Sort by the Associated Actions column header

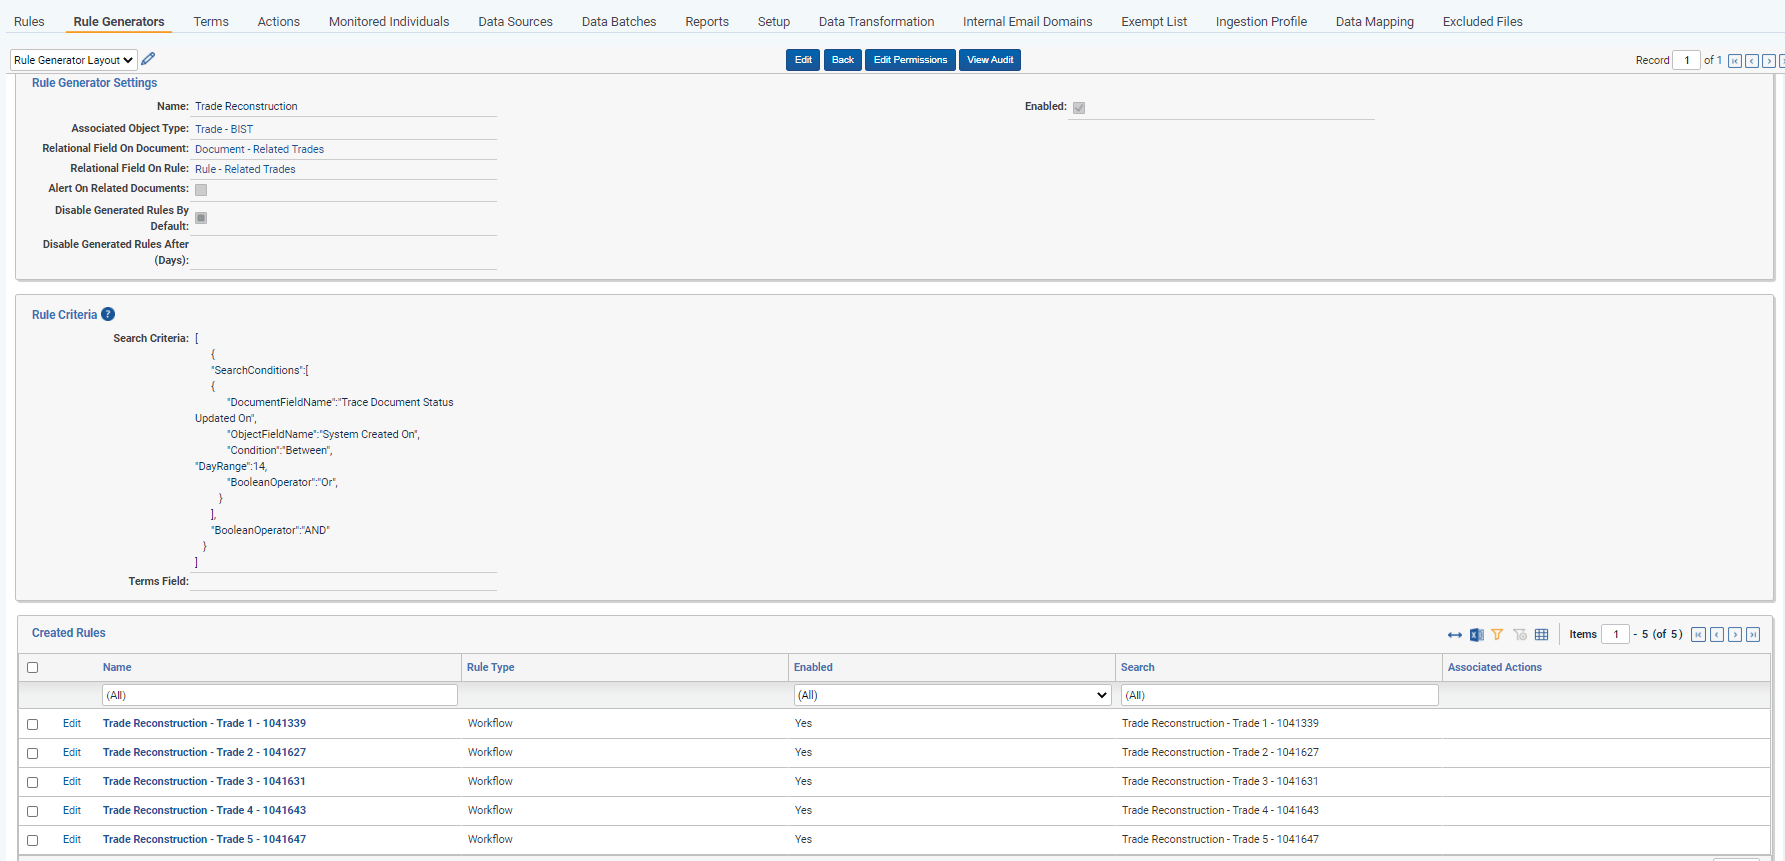point(1495,667)
